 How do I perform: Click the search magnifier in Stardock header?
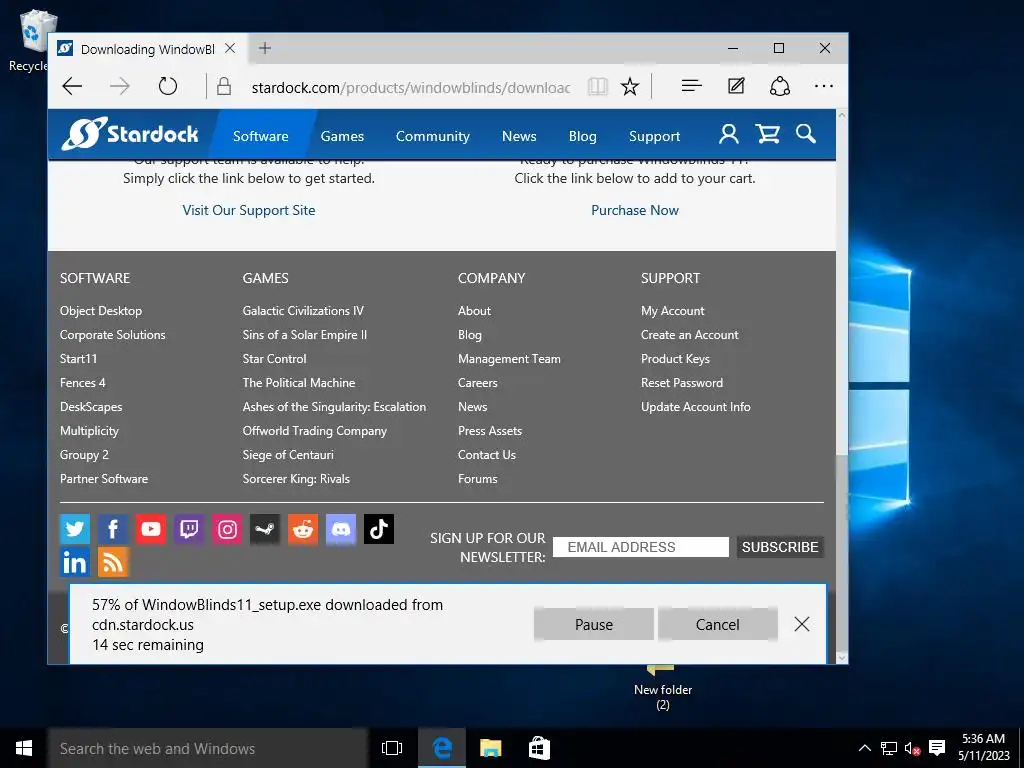806,134
